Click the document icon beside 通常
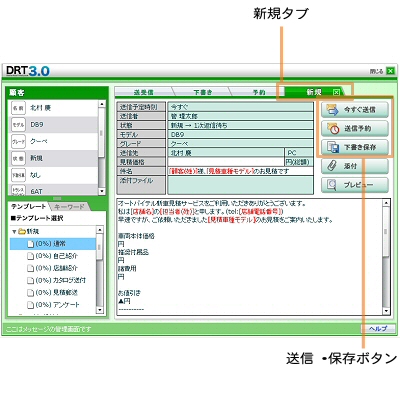Image resolution: width=400 pixels, height=400 pixels. pos(31,244)
